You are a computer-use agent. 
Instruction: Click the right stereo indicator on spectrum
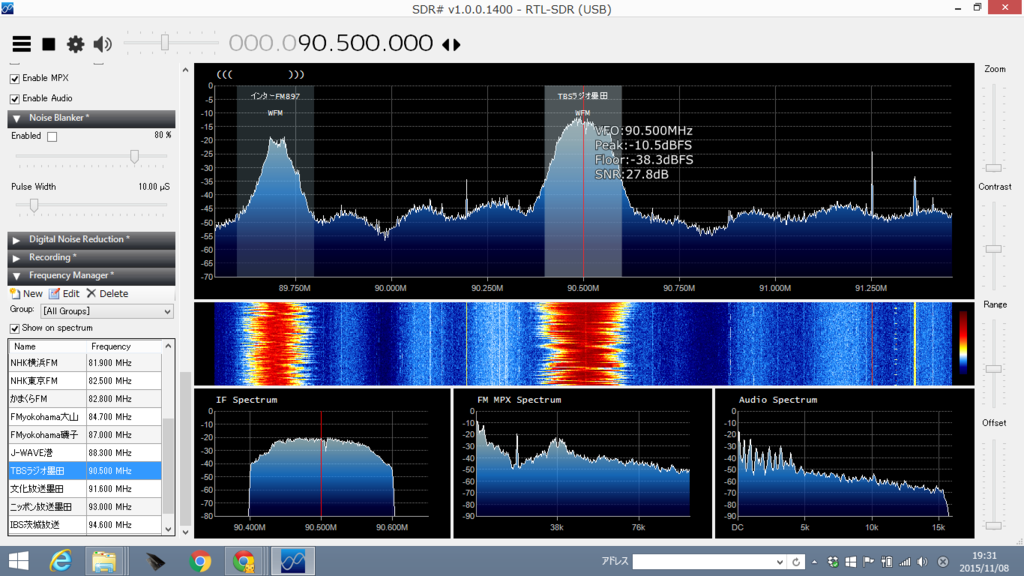click(x=296, y=74)
